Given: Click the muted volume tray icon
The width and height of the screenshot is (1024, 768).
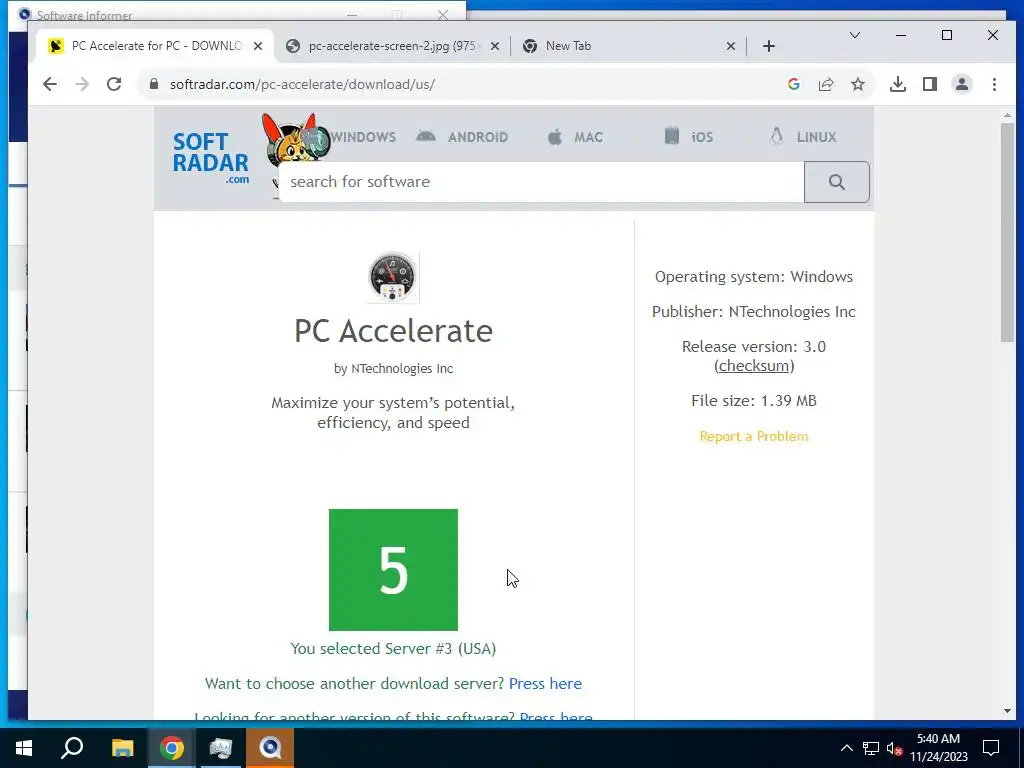Looking at the screenshot, I should point(894,748).
